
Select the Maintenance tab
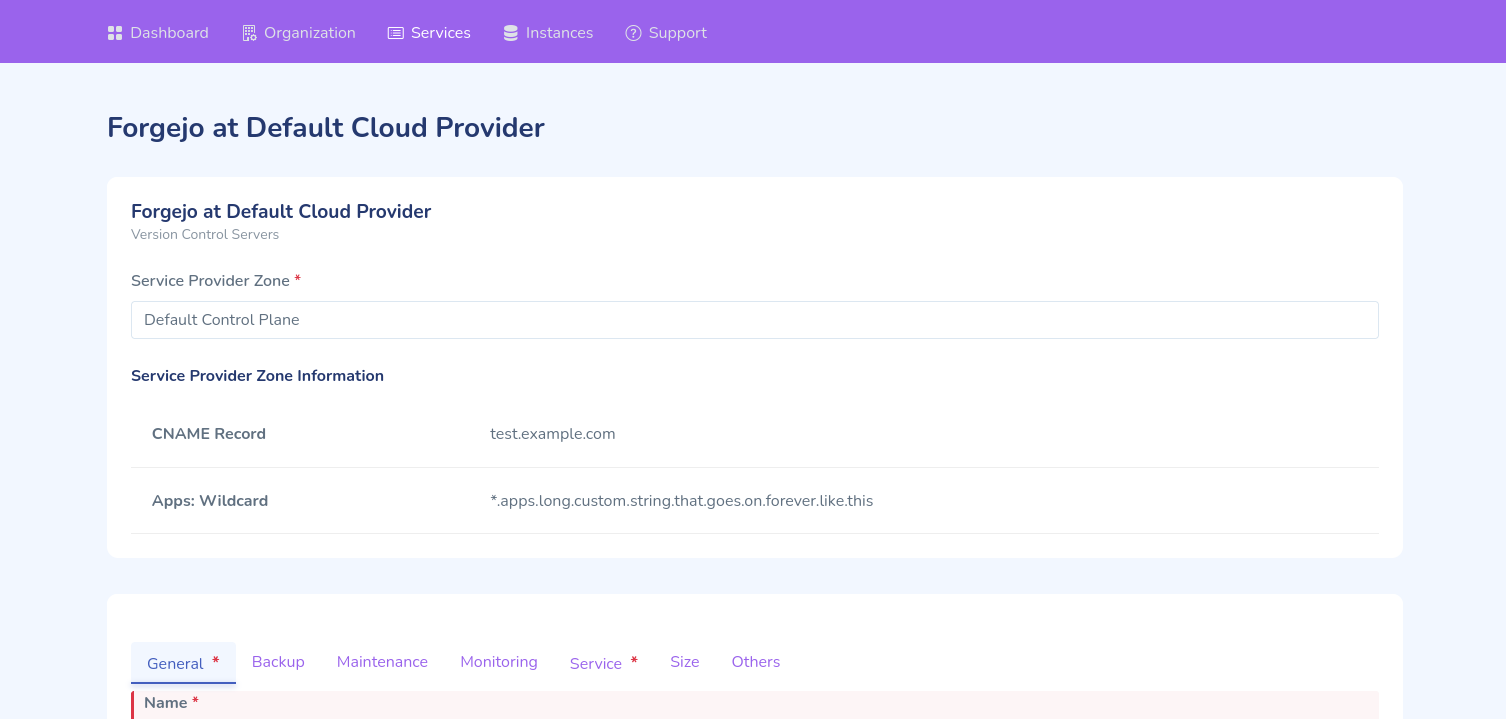coord(382,662)
